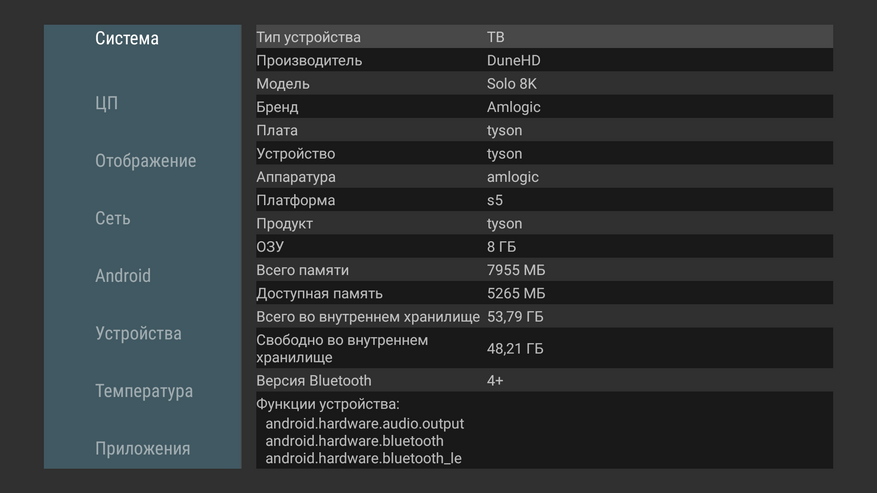Select the ОЗУ 8 ГБ row

click(x=543, y=247)
